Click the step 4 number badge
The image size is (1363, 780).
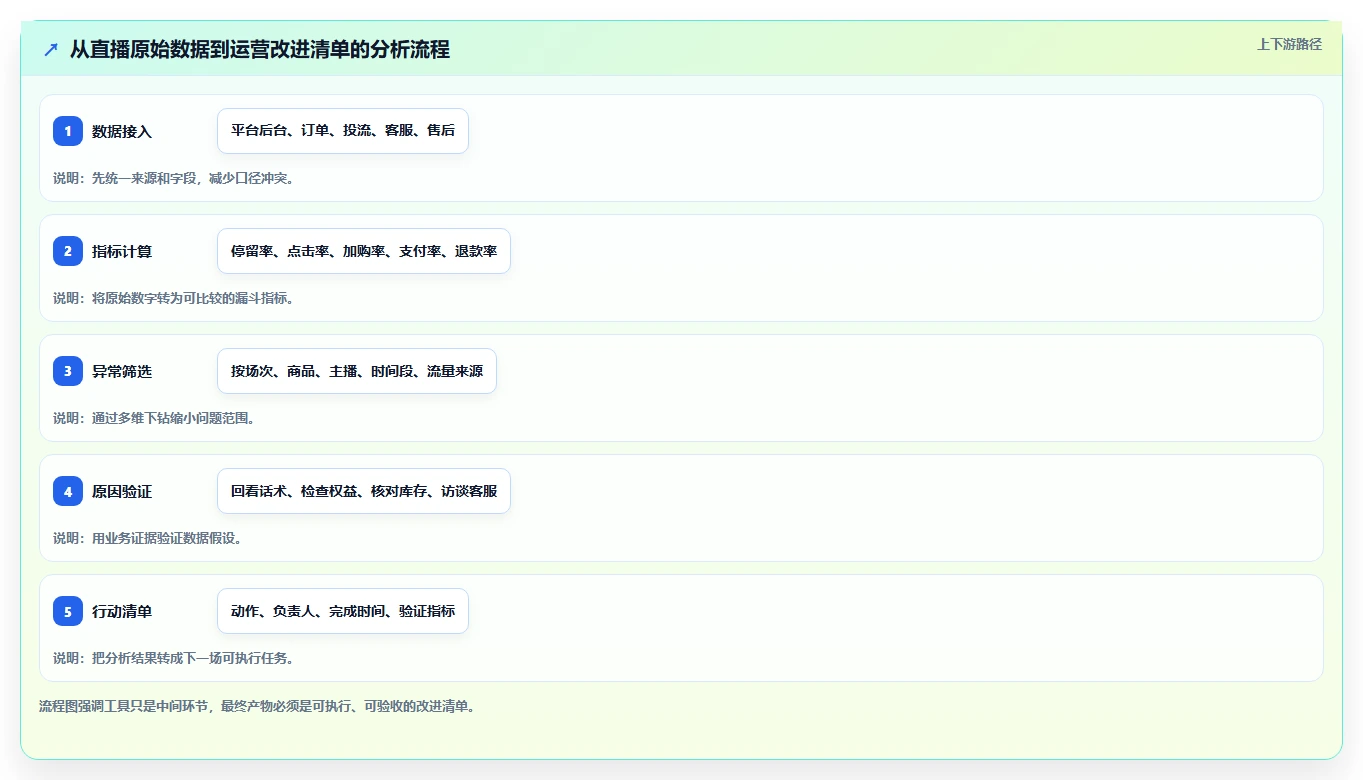tap(68, 491)
